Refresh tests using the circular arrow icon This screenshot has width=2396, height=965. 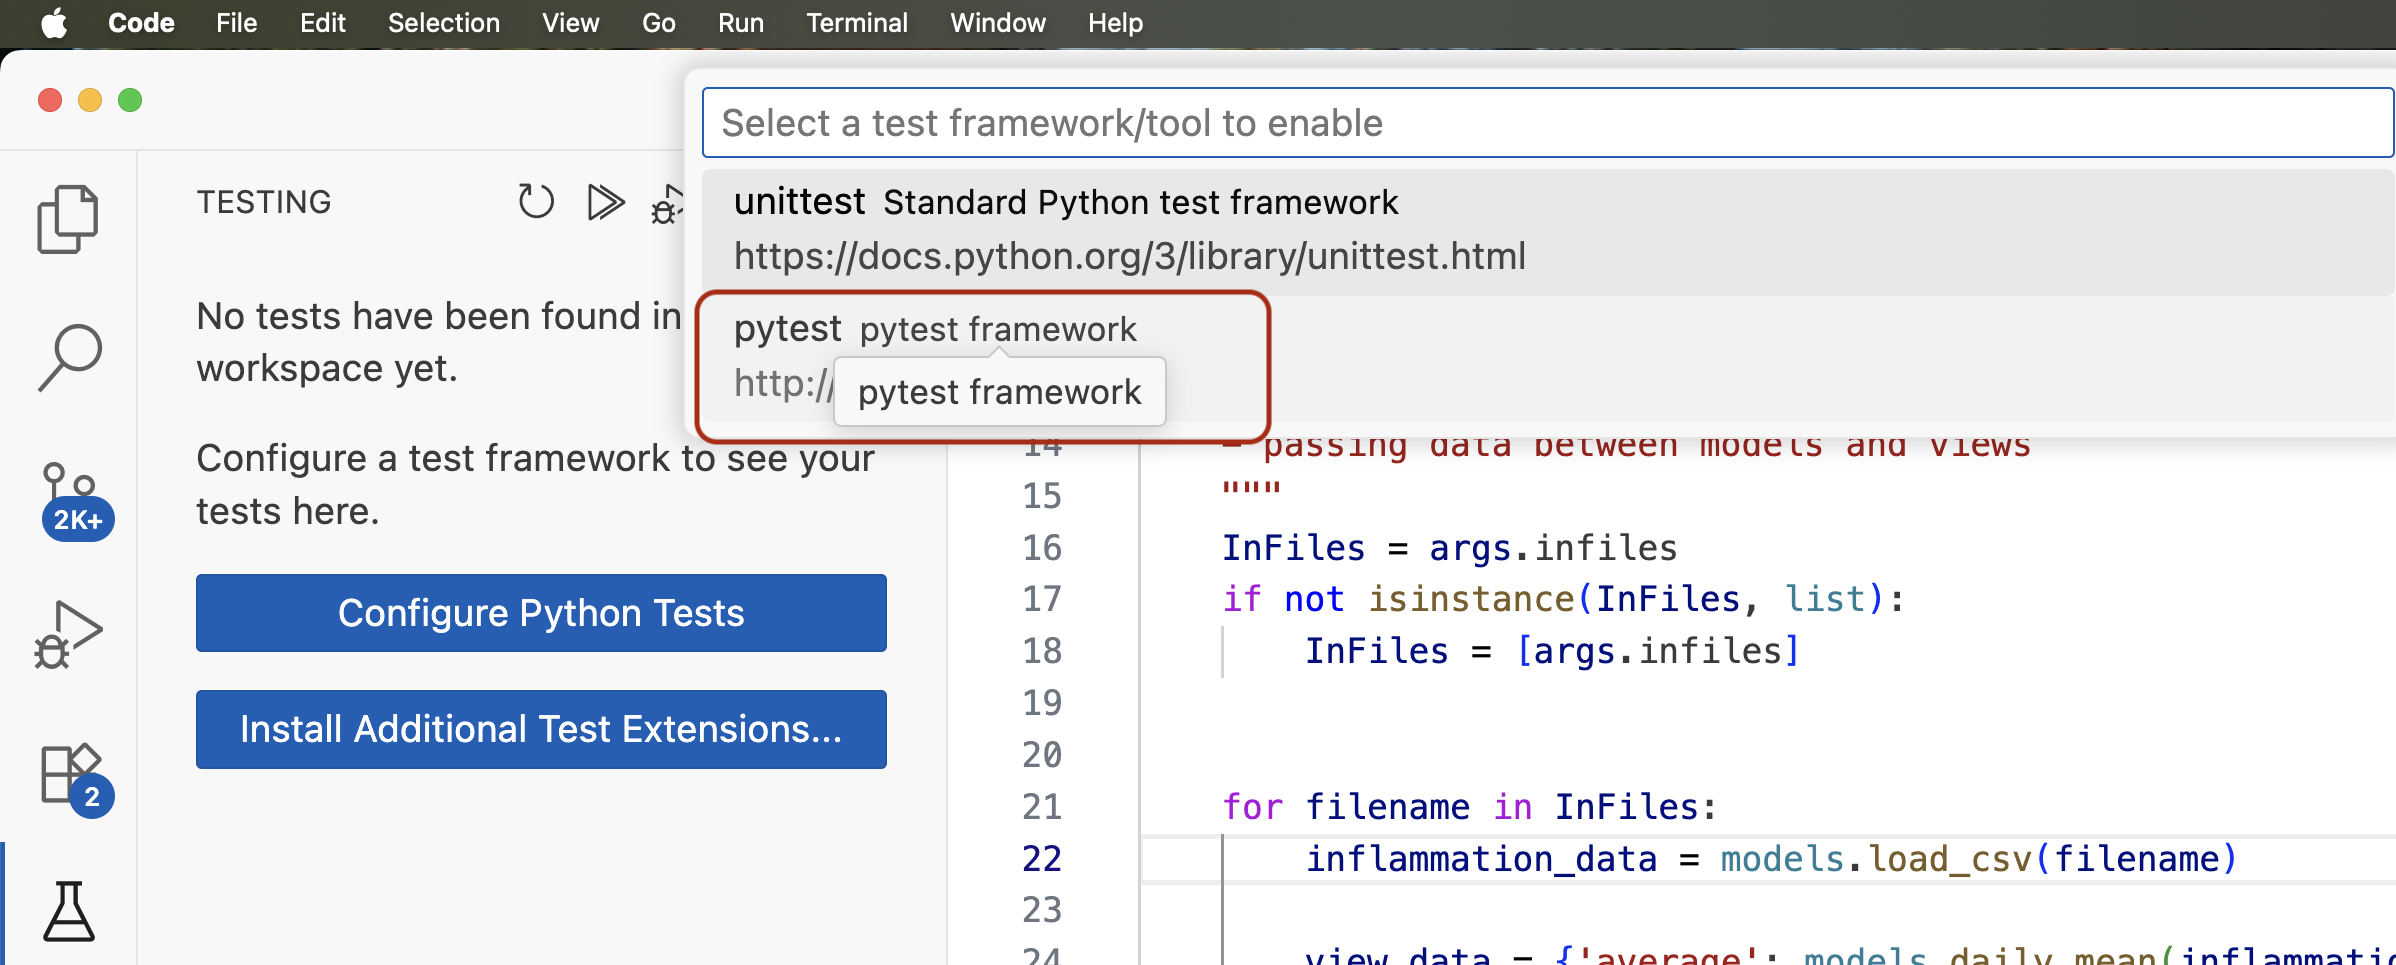(x=536, y=201)
